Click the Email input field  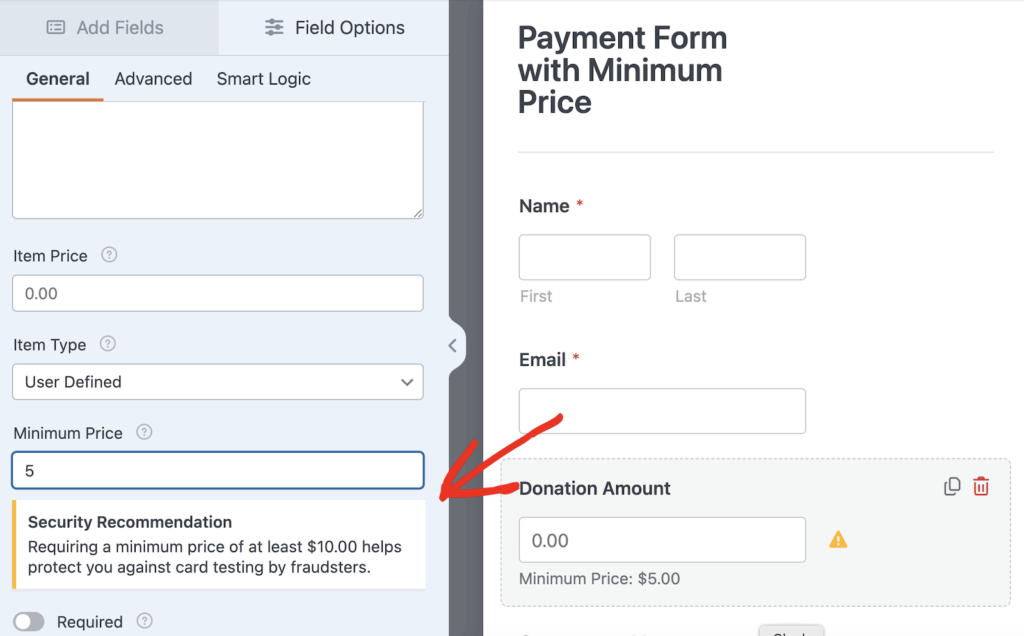[x=662, y=411]
